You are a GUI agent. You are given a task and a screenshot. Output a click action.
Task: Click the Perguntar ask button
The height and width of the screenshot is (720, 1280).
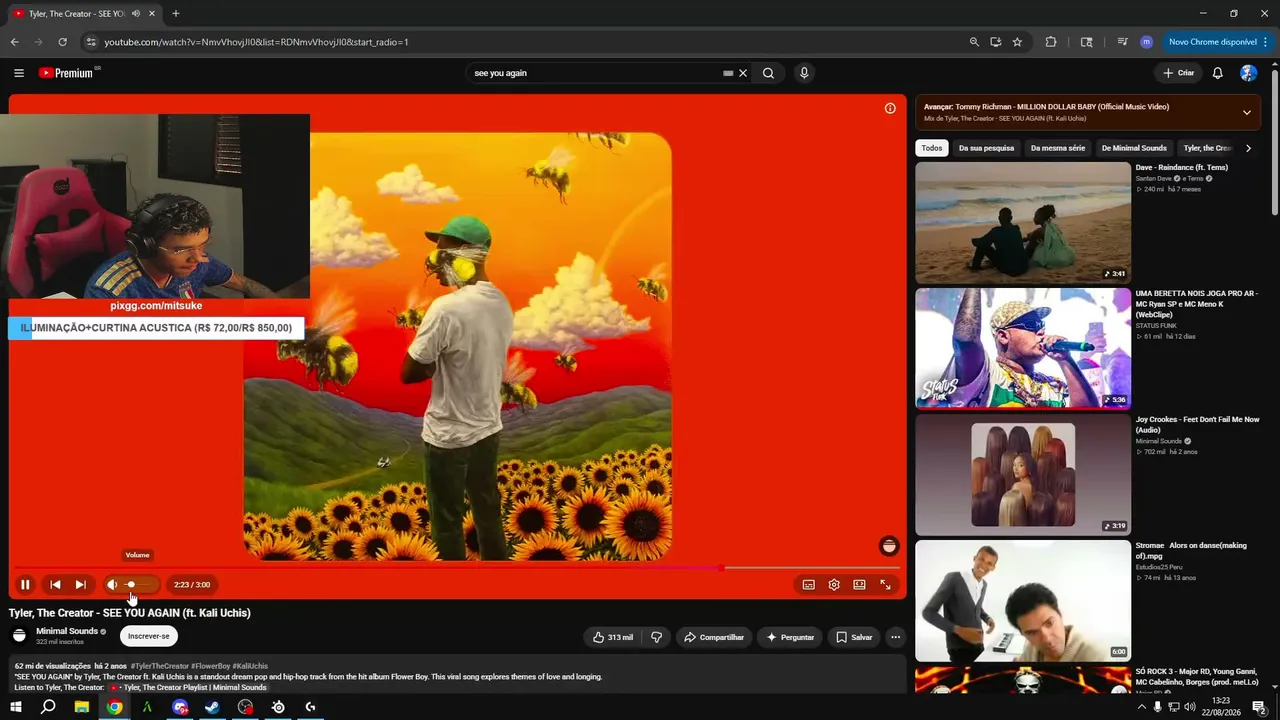click(x=790, y=637)
